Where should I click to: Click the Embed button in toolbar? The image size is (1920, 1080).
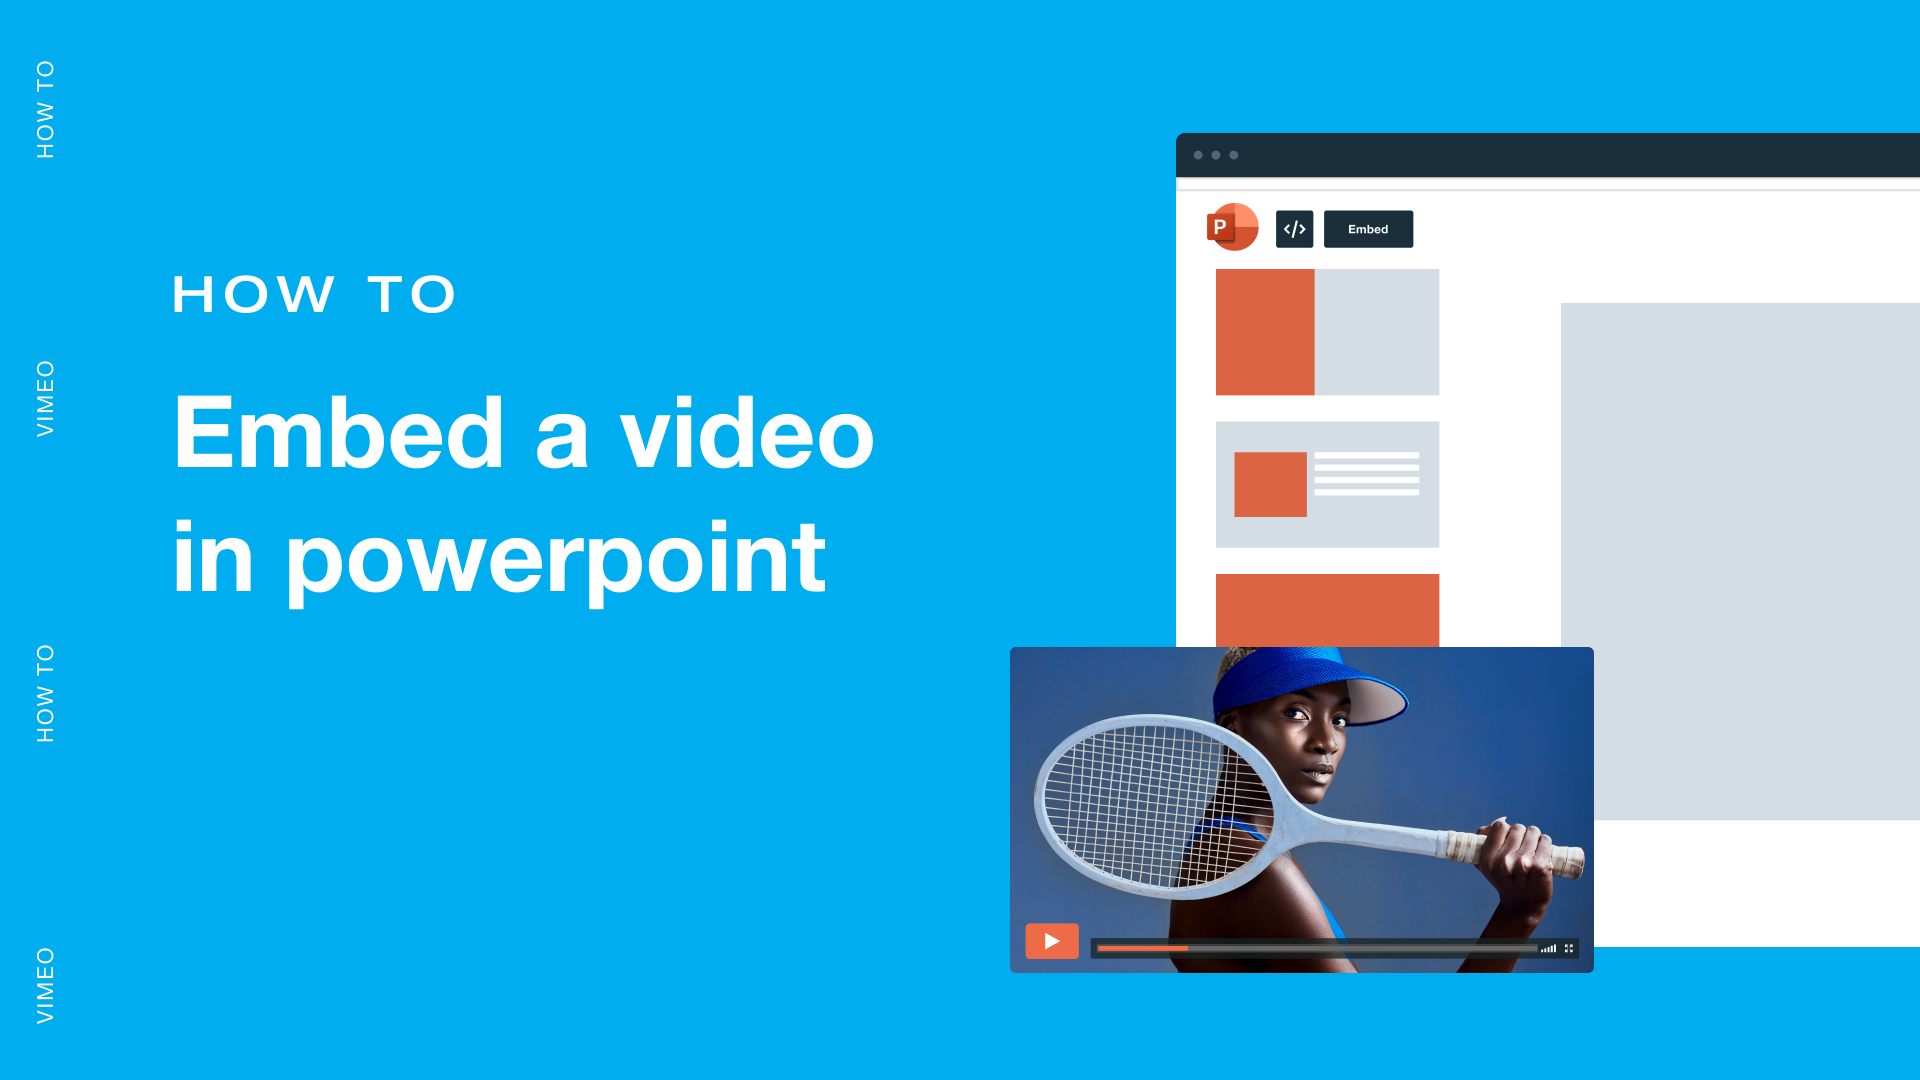coord(1367,228)
